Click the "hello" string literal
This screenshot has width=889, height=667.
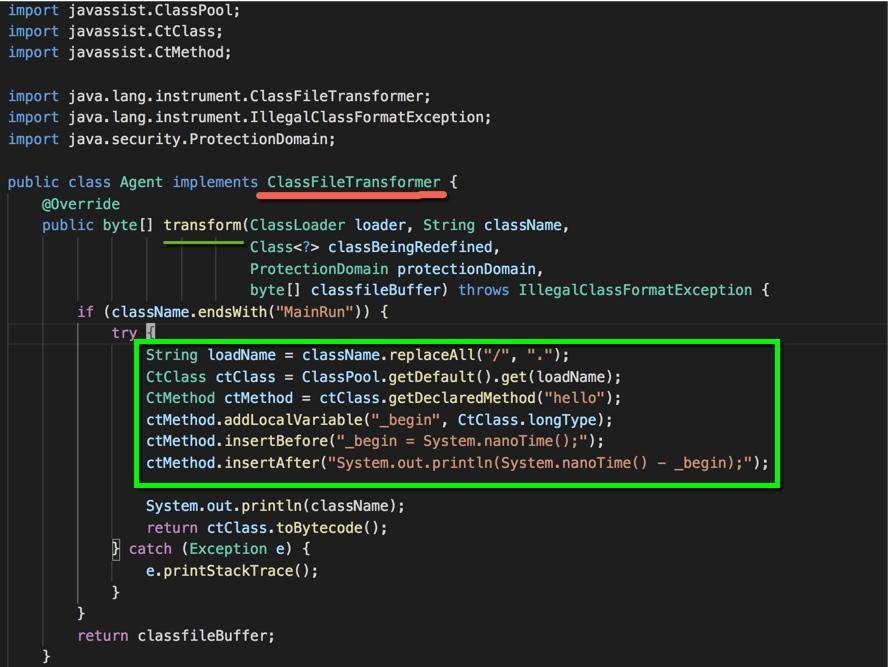point(575,398)
